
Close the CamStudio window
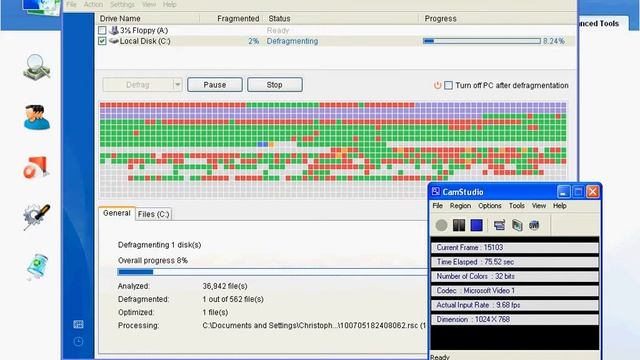pyautogui.click(x=593, y=191)
